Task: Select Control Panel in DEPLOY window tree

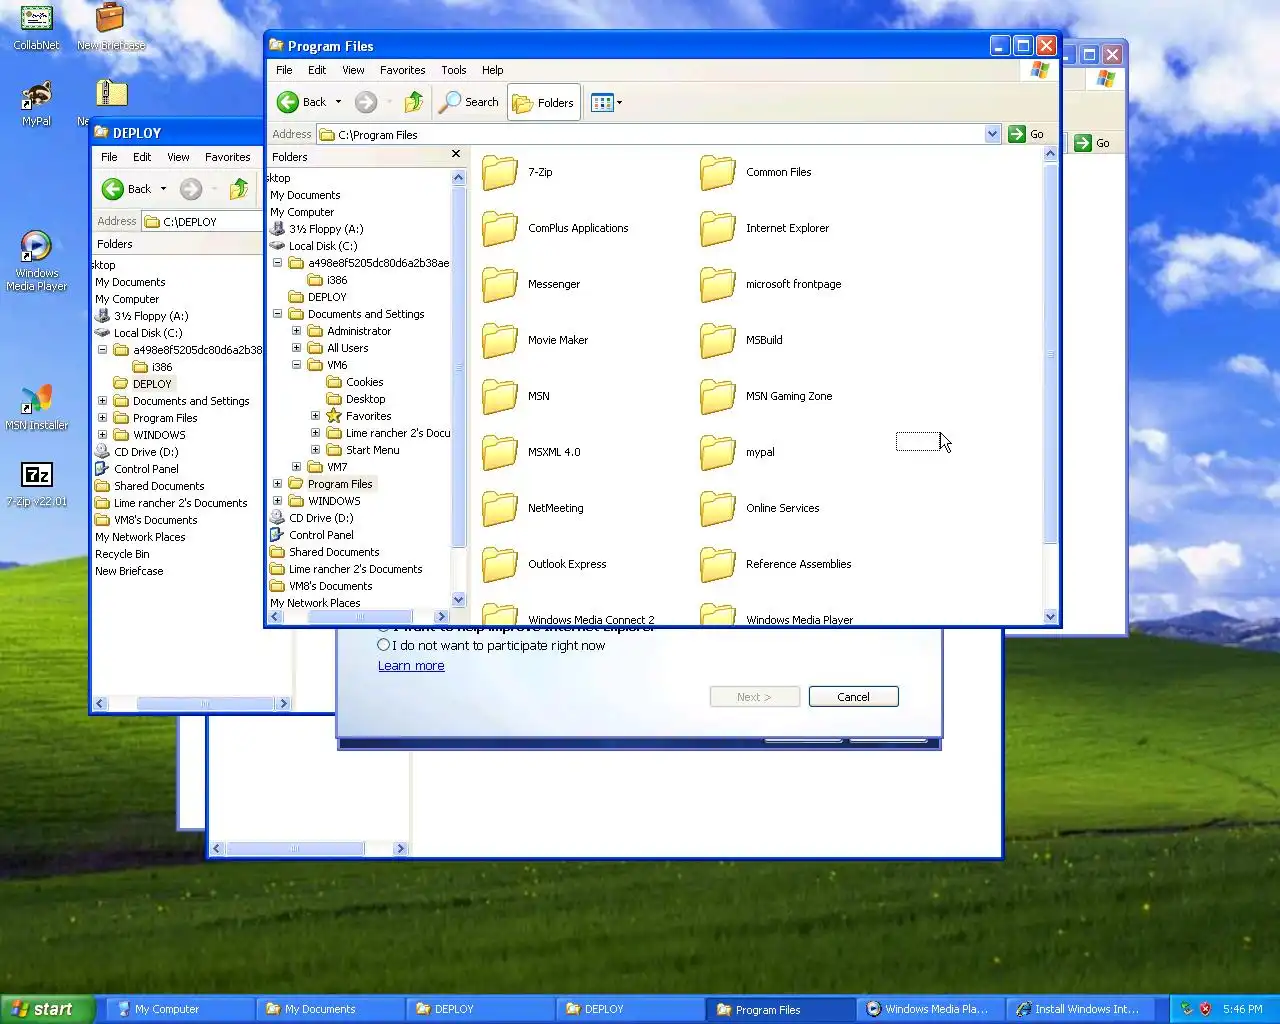Action: pyautogui.click(x=136, y=469)
